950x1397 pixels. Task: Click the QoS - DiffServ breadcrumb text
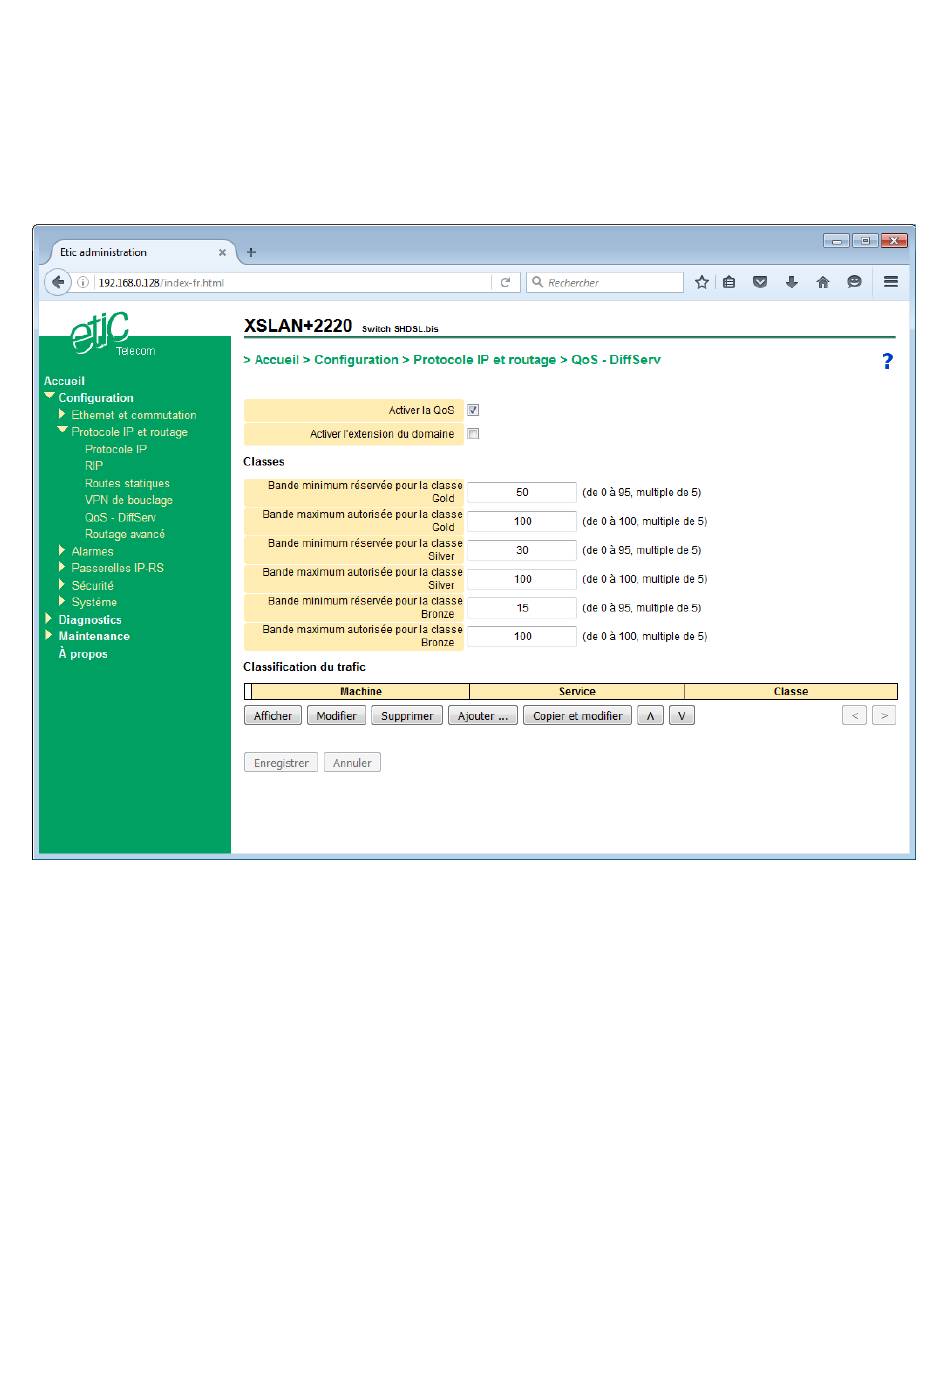click(x=616, y=360)
